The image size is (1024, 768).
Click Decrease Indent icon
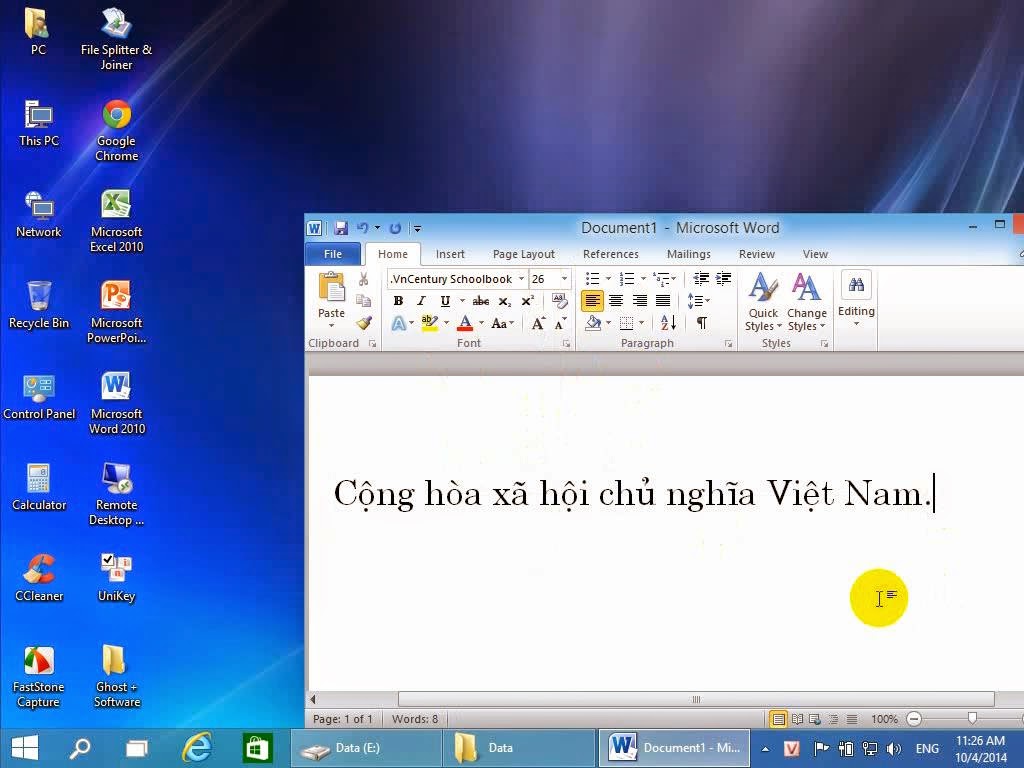click(x=701, y=279)
